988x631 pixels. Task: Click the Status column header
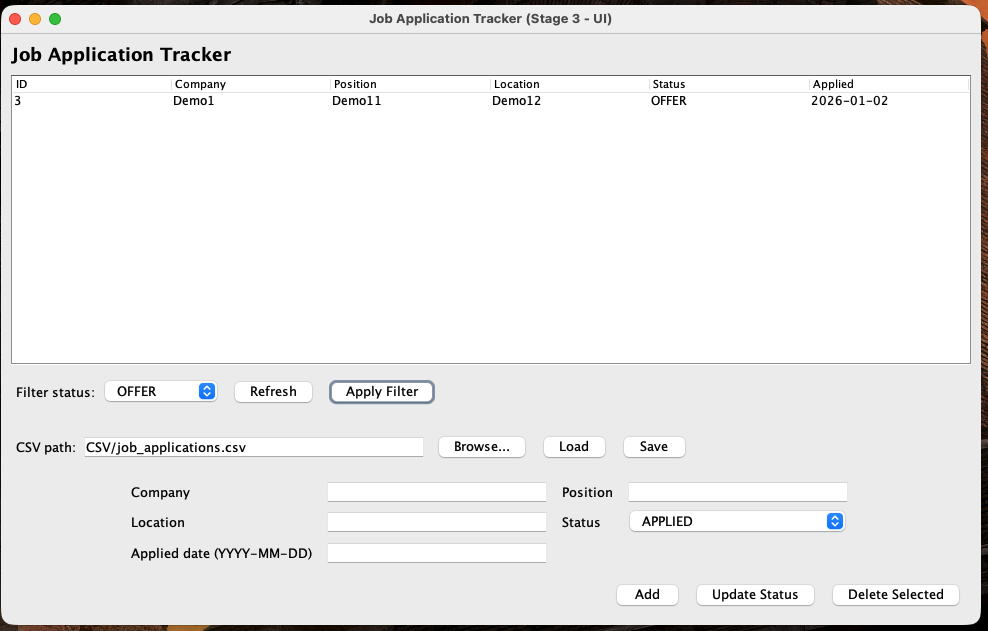coord(729,84)
